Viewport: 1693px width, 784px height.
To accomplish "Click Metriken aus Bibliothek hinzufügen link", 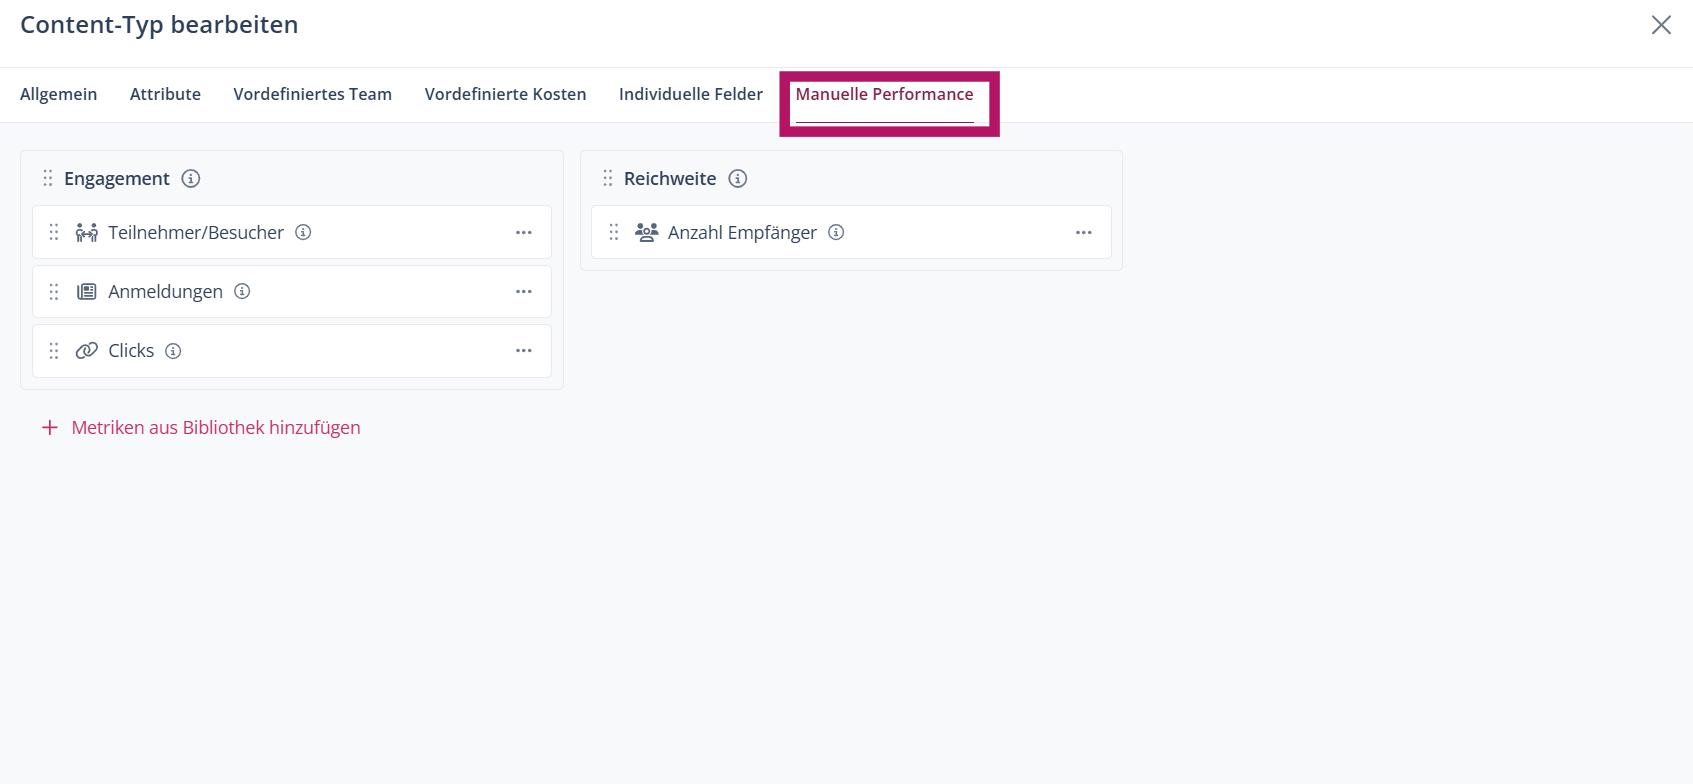I will coord(215,428).
